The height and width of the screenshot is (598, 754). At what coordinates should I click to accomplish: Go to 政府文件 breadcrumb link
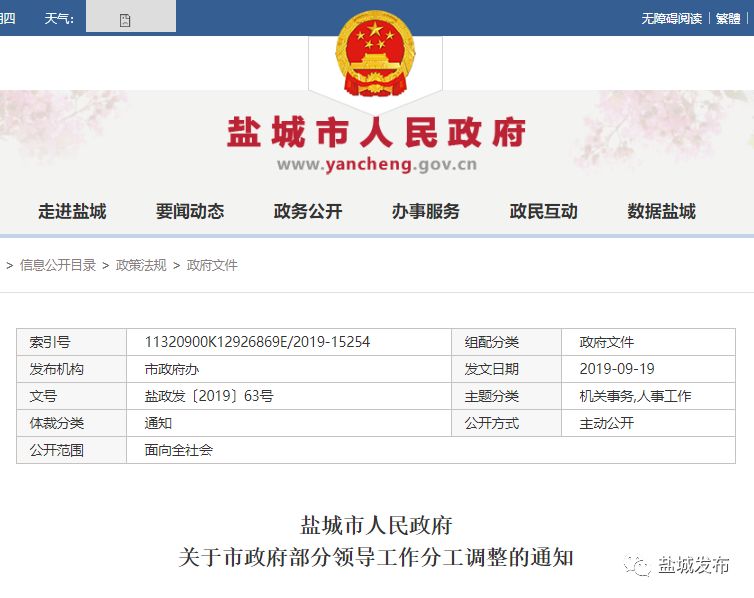pyautogui.click(x=212, y=265)
